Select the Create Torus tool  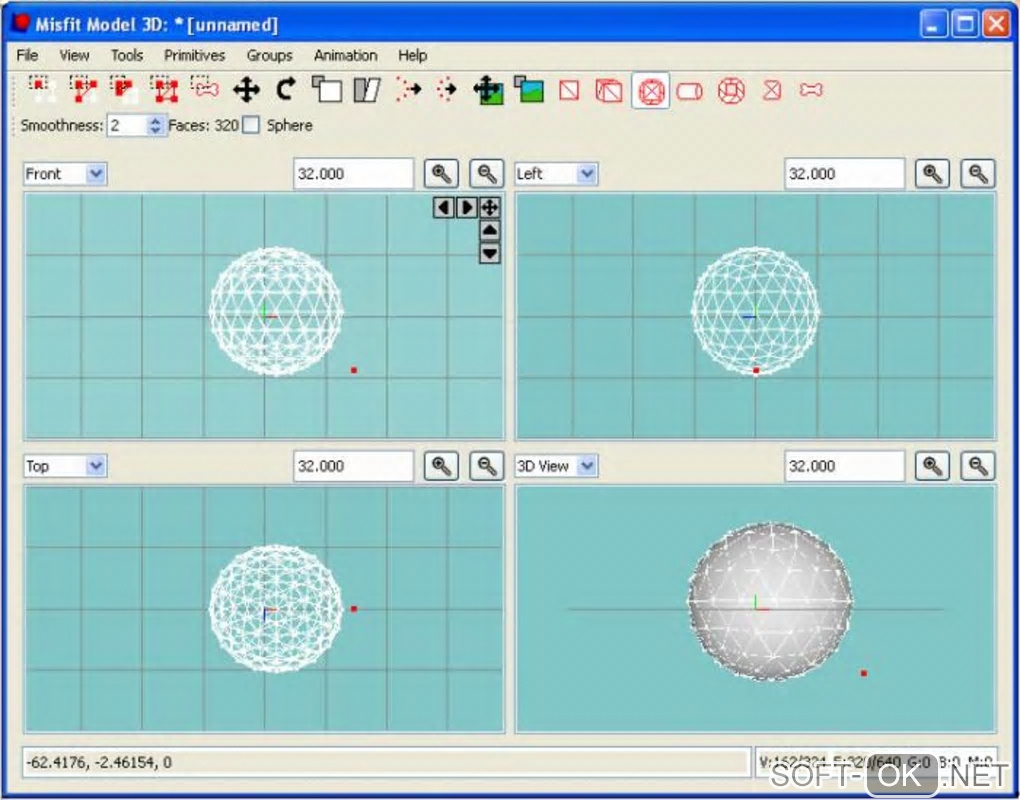click(731, 90)
